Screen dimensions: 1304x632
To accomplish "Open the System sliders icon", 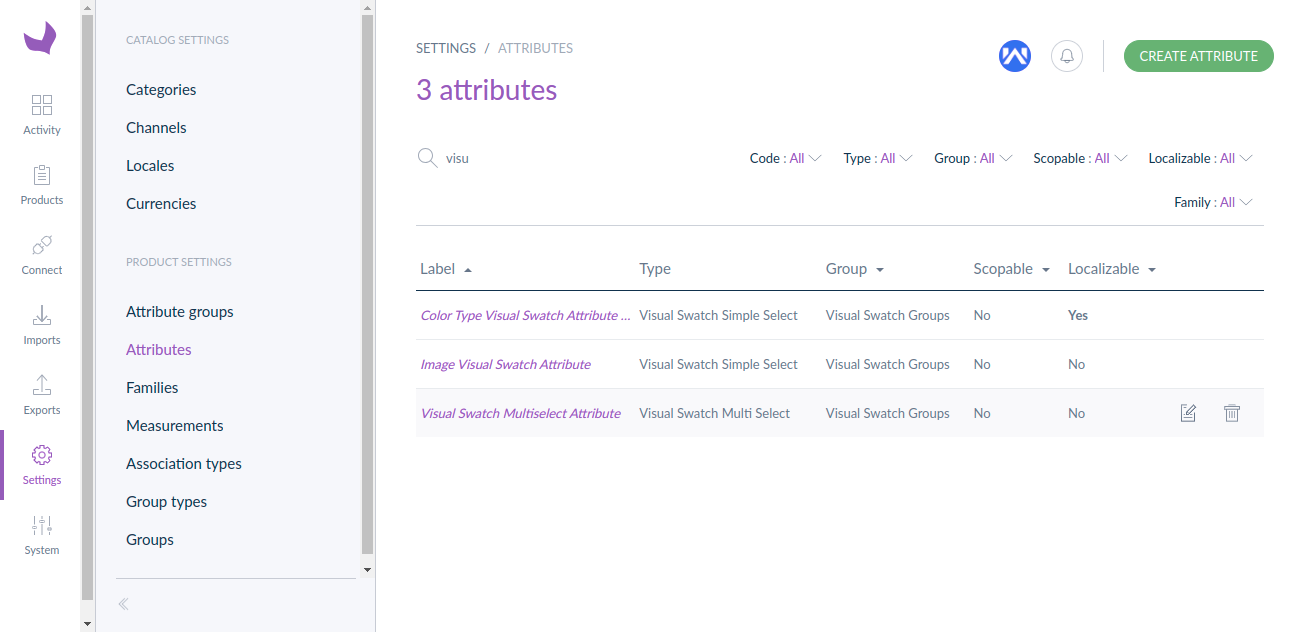I will [x=42, y=525].
